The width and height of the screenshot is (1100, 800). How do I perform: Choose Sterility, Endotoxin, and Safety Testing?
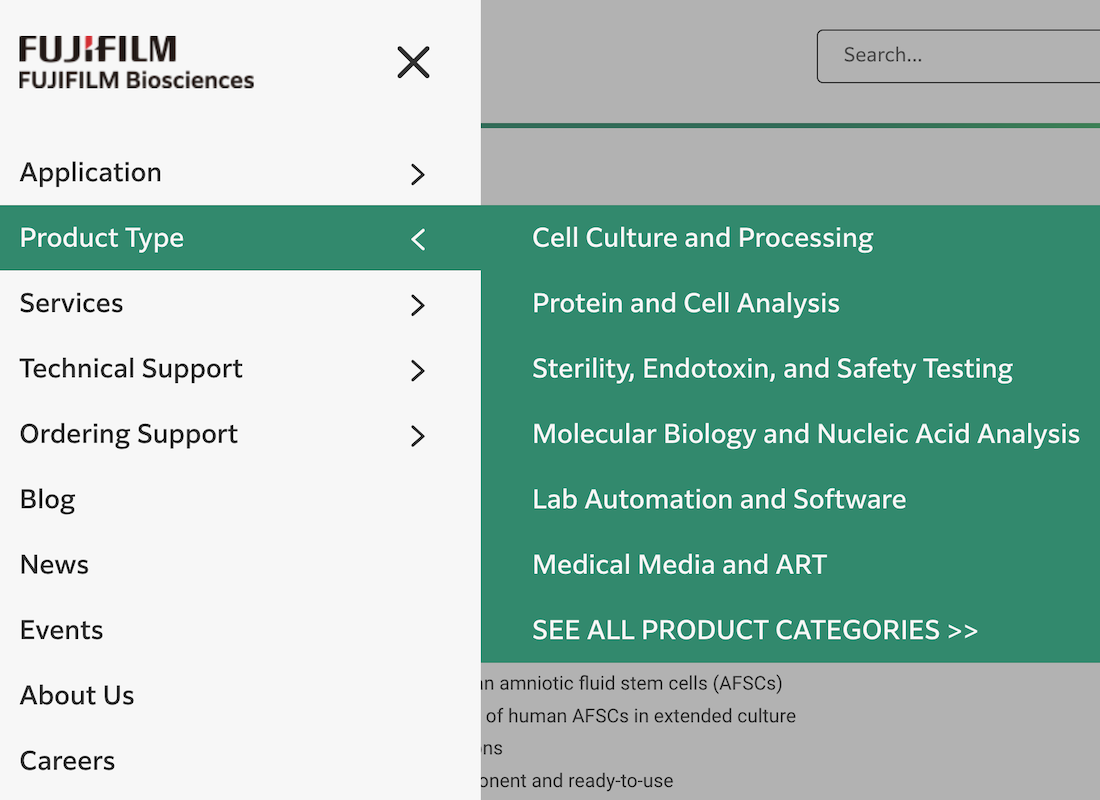772,369
